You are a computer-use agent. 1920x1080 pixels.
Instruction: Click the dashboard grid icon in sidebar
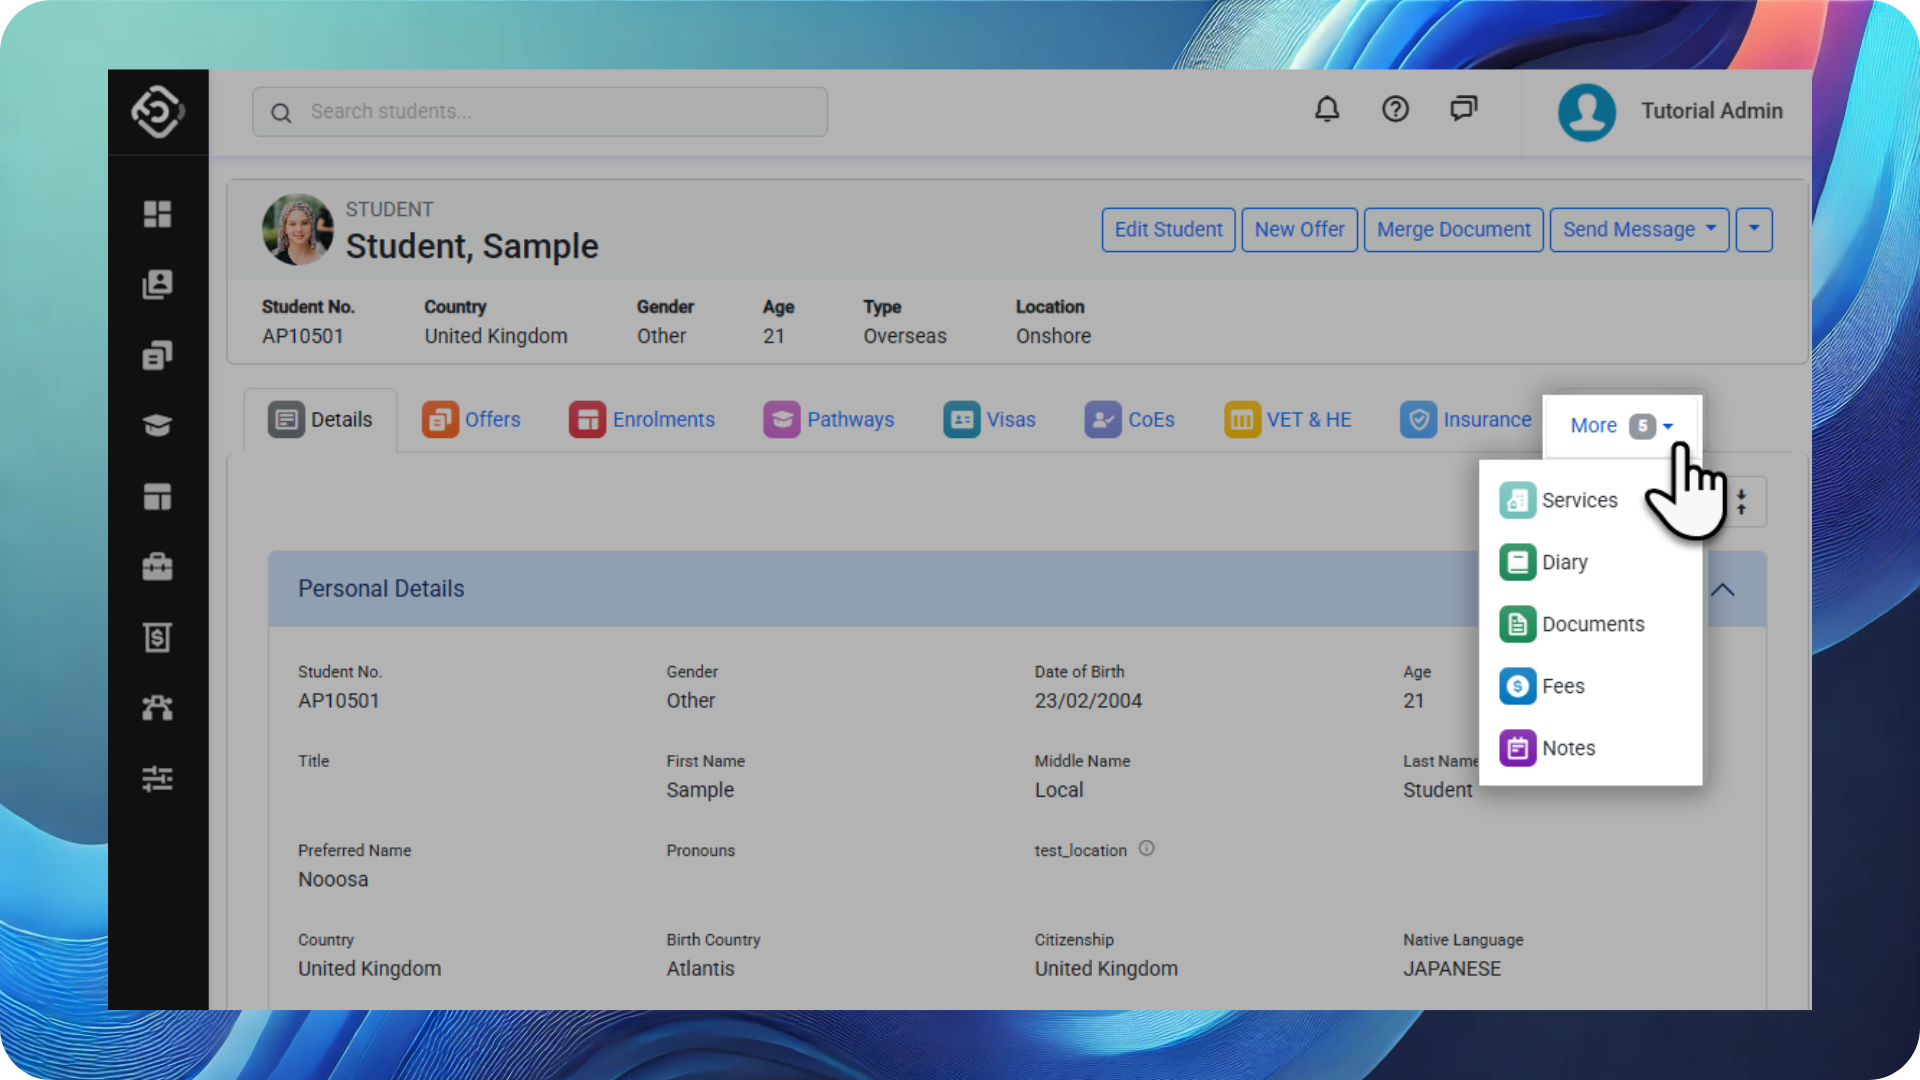pos(157,214)
